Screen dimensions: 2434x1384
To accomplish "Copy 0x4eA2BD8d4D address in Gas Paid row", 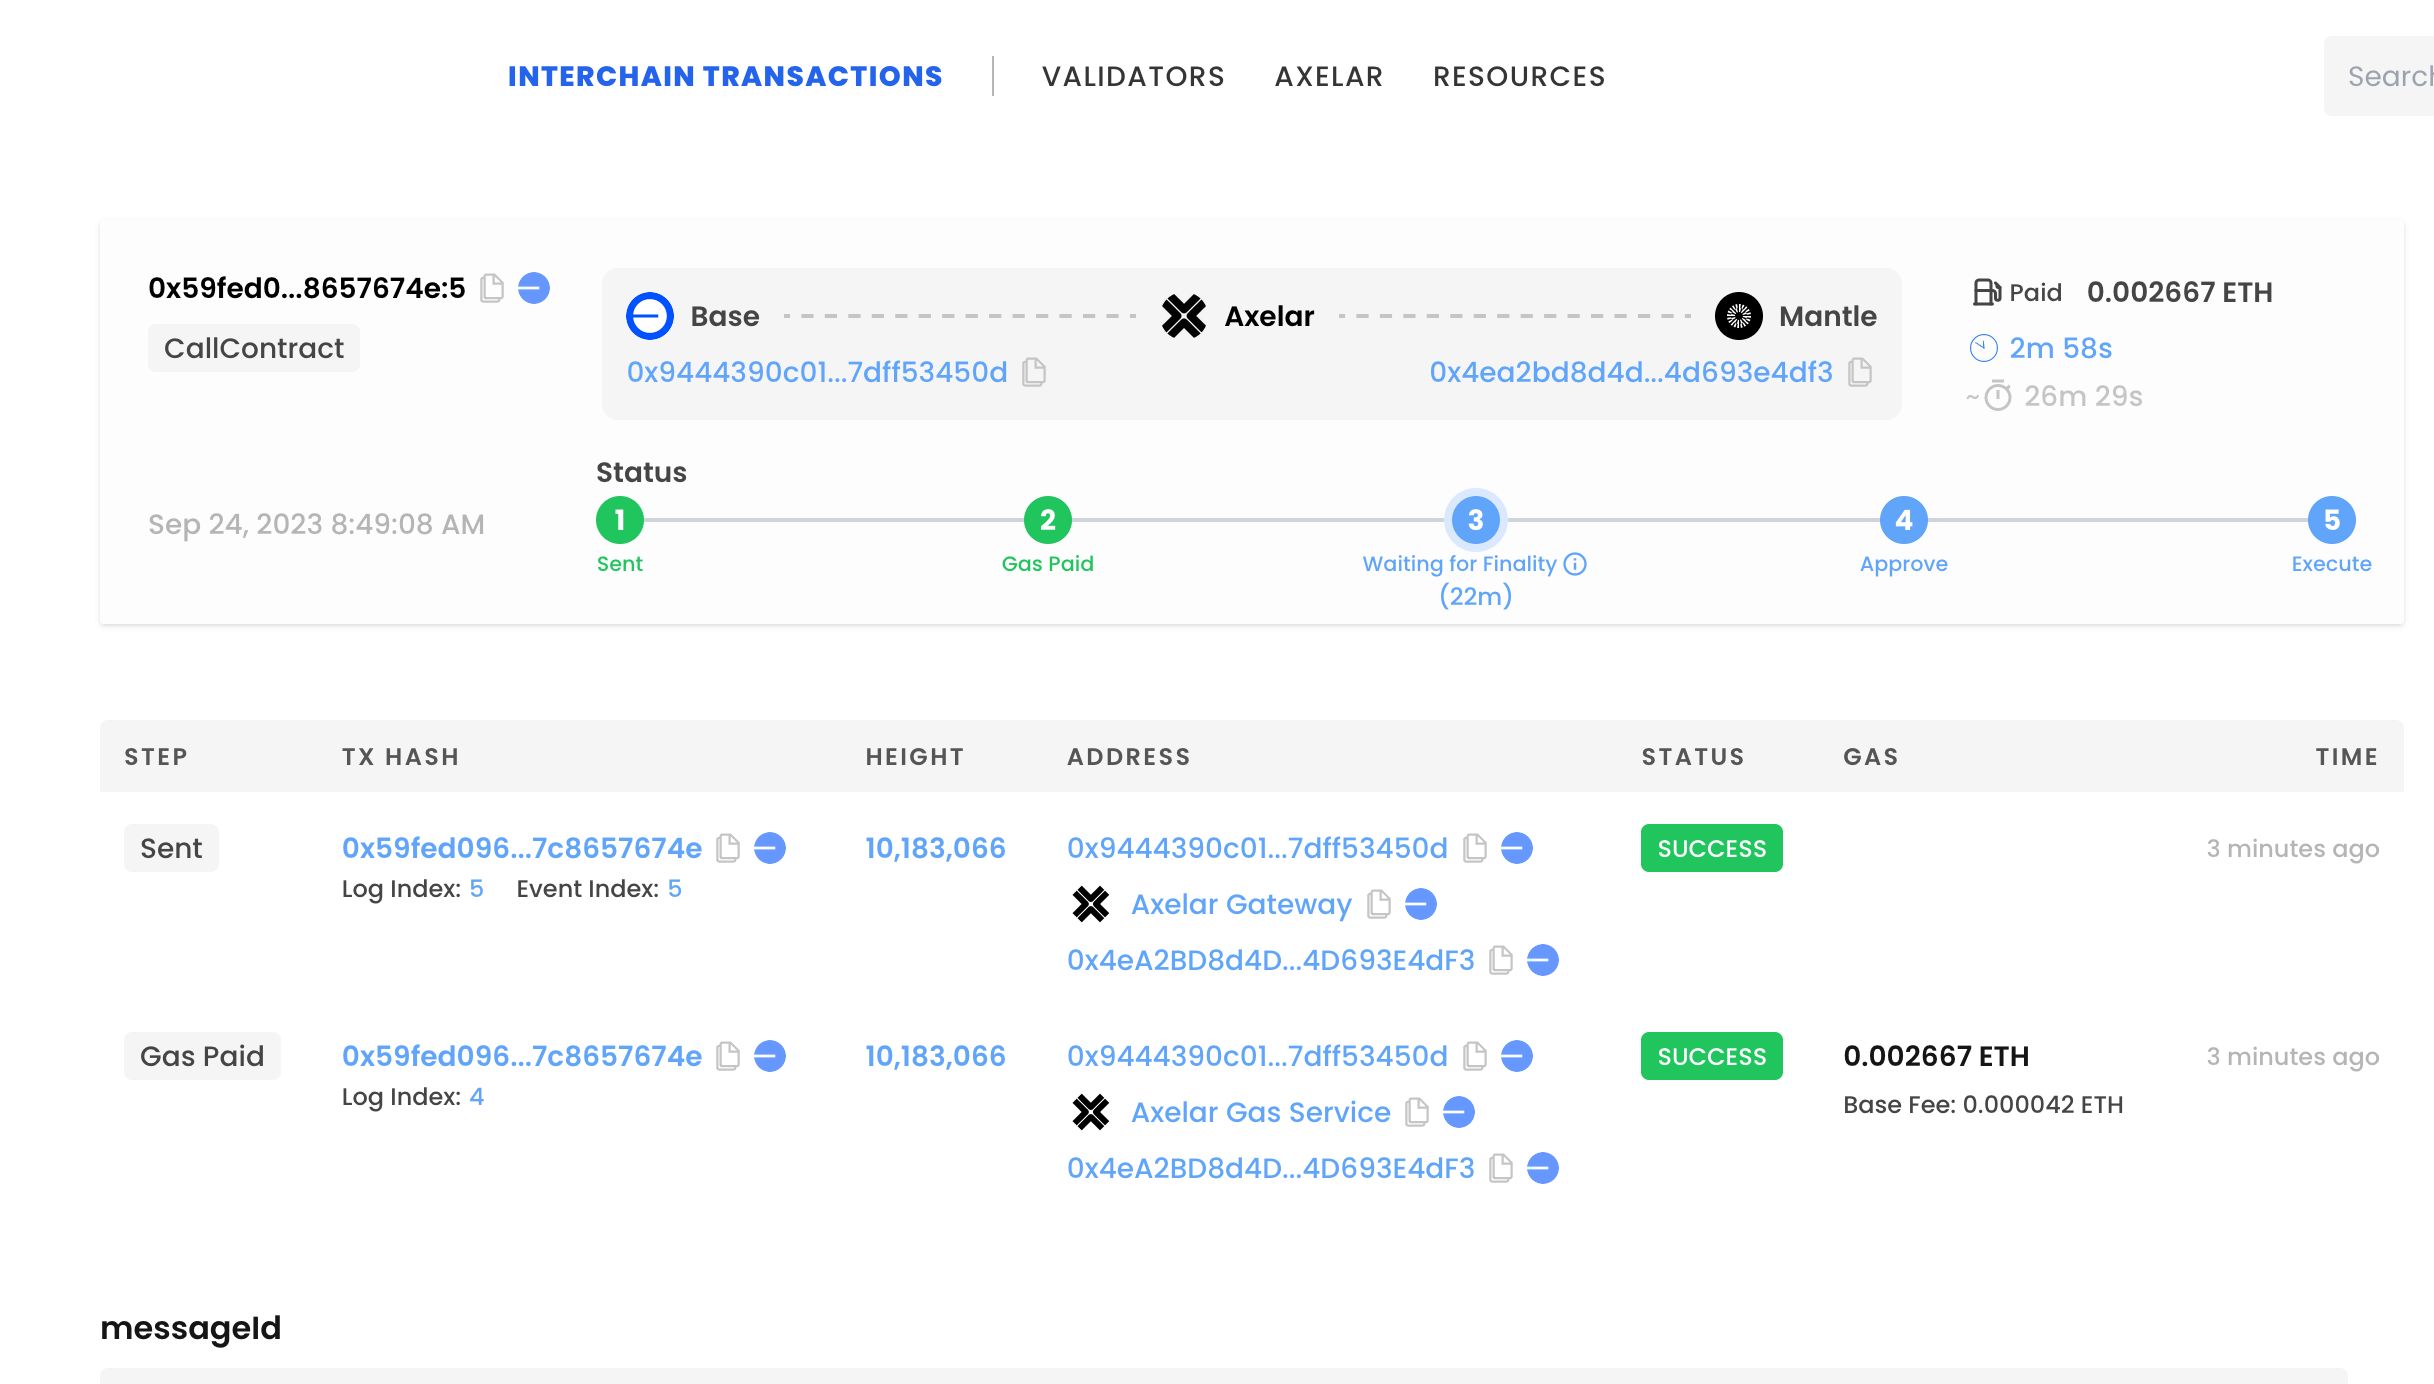I will click(1501, 1168).
